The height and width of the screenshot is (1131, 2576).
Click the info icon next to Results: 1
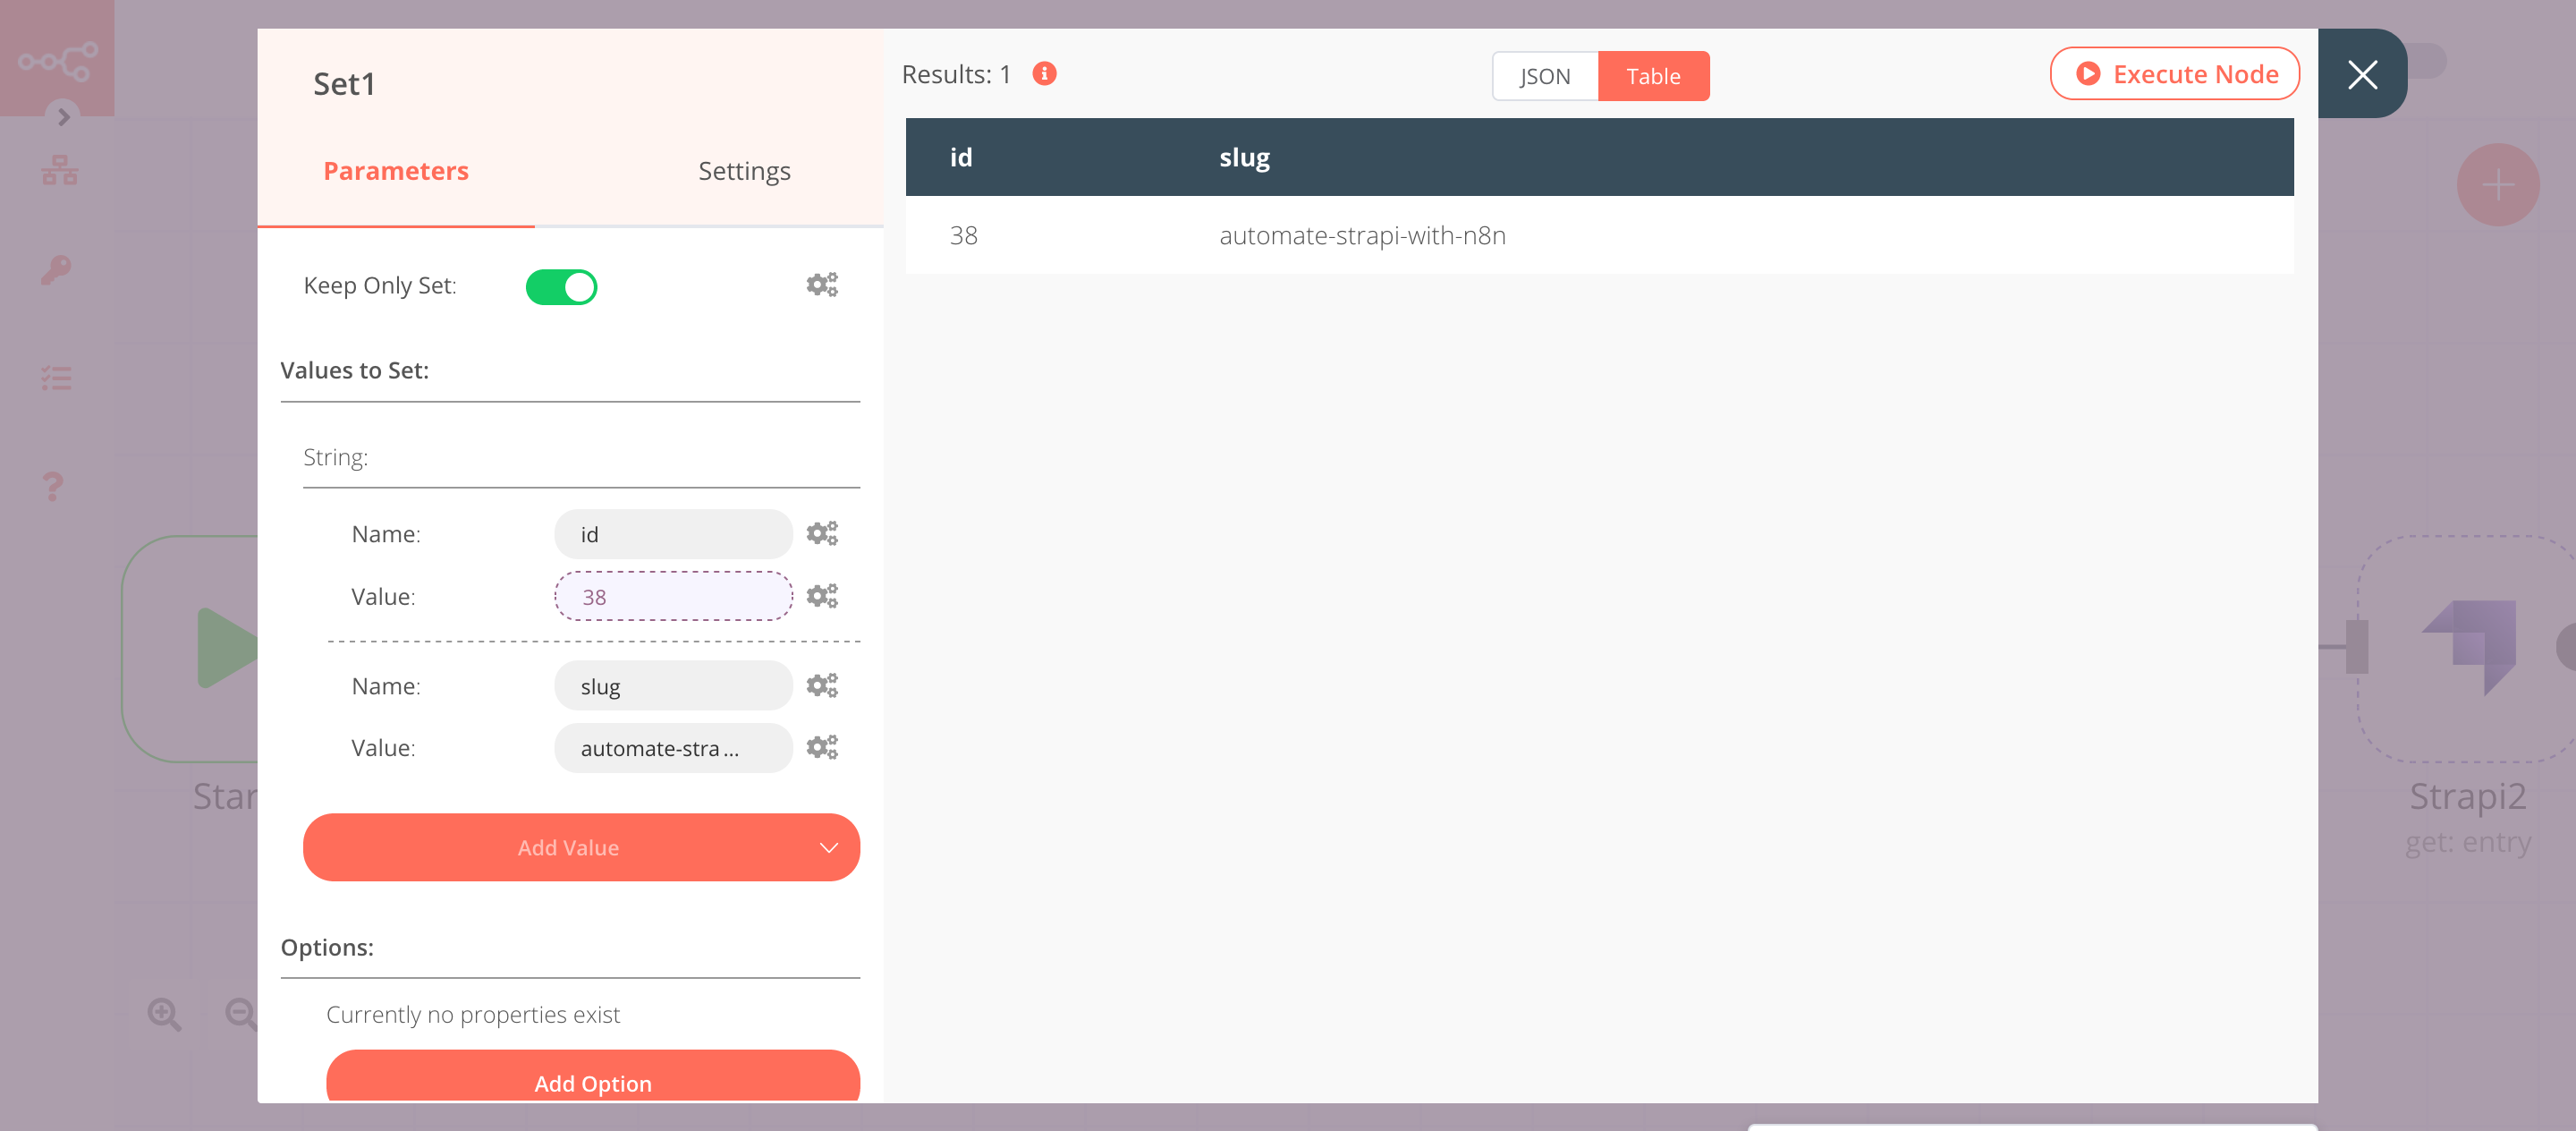1043,73
